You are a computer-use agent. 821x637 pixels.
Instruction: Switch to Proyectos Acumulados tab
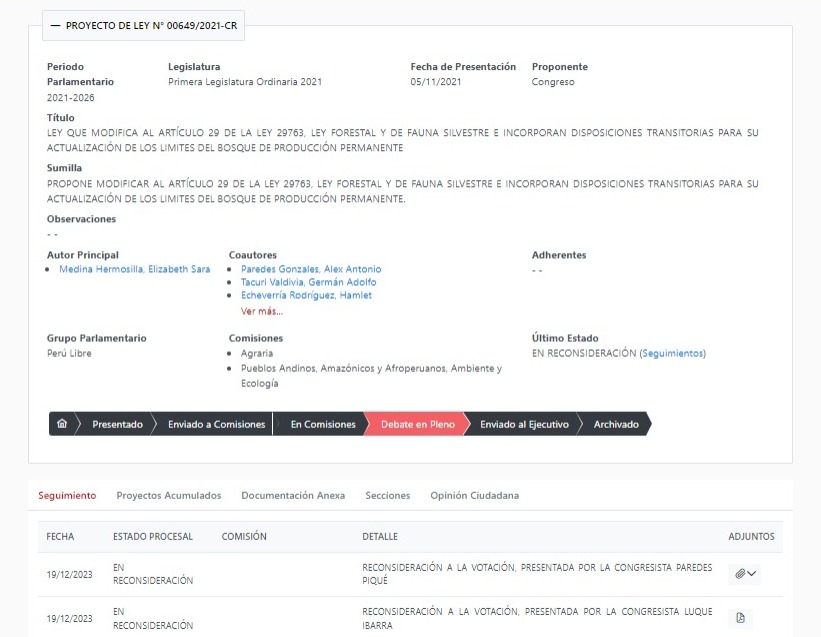[x=168, y=495]
